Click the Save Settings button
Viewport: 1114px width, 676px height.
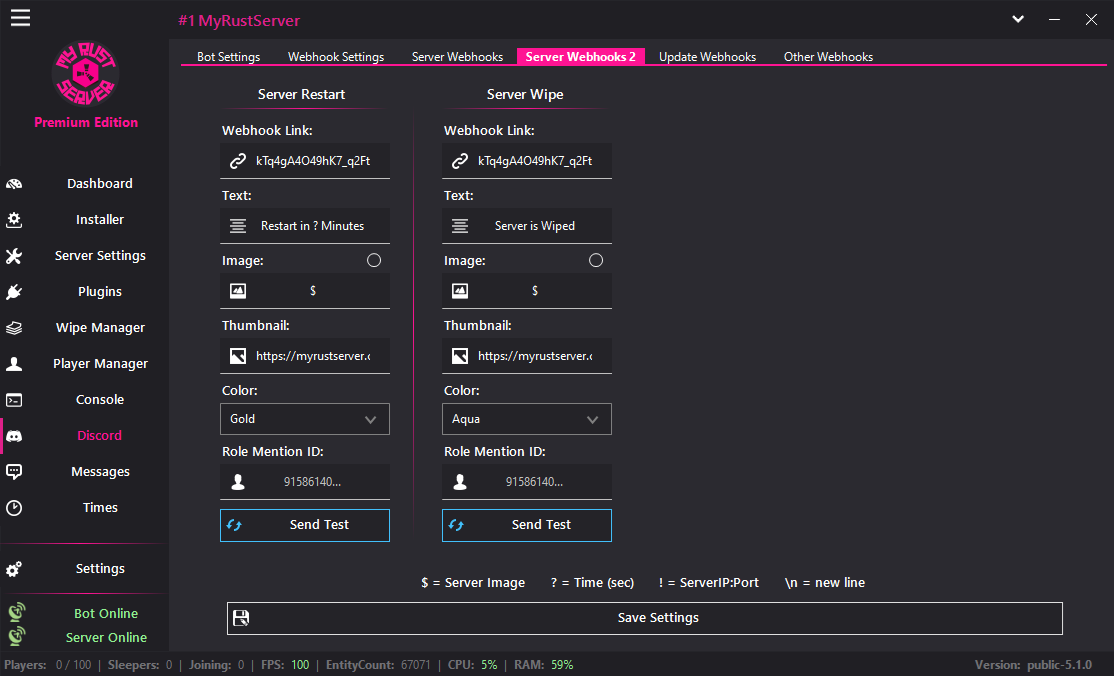tap(644, 618)
